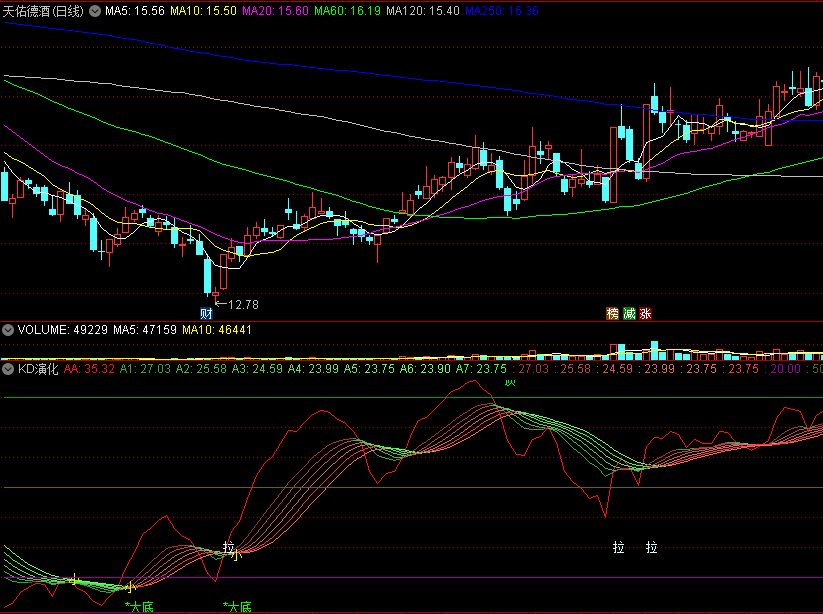Click the VOLUME: 49229 label
This screenshot has width=823, height=614.
(x=63, y=330)
